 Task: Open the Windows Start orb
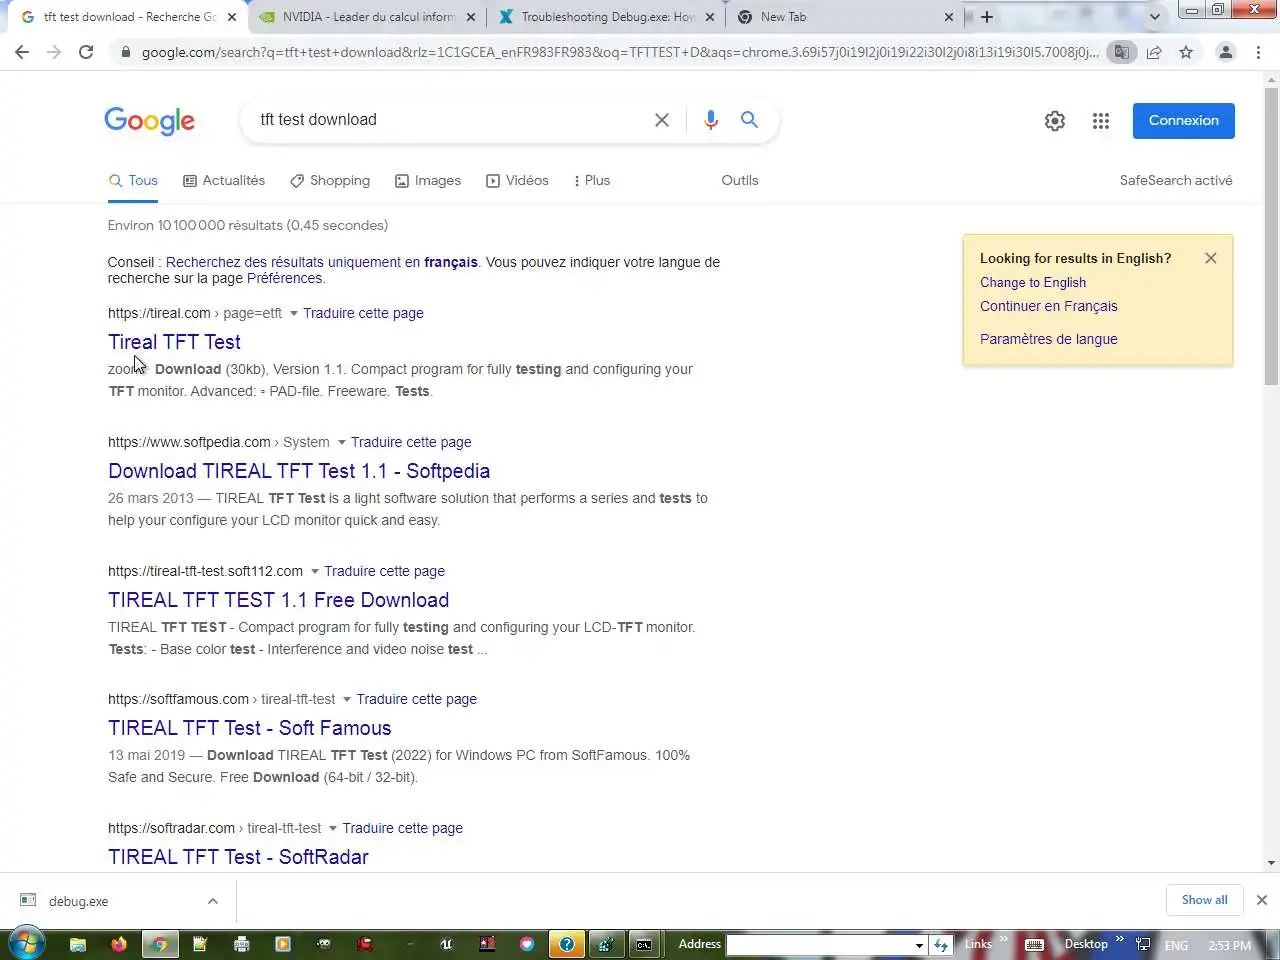pyautogui.click(x=26, y=943)
